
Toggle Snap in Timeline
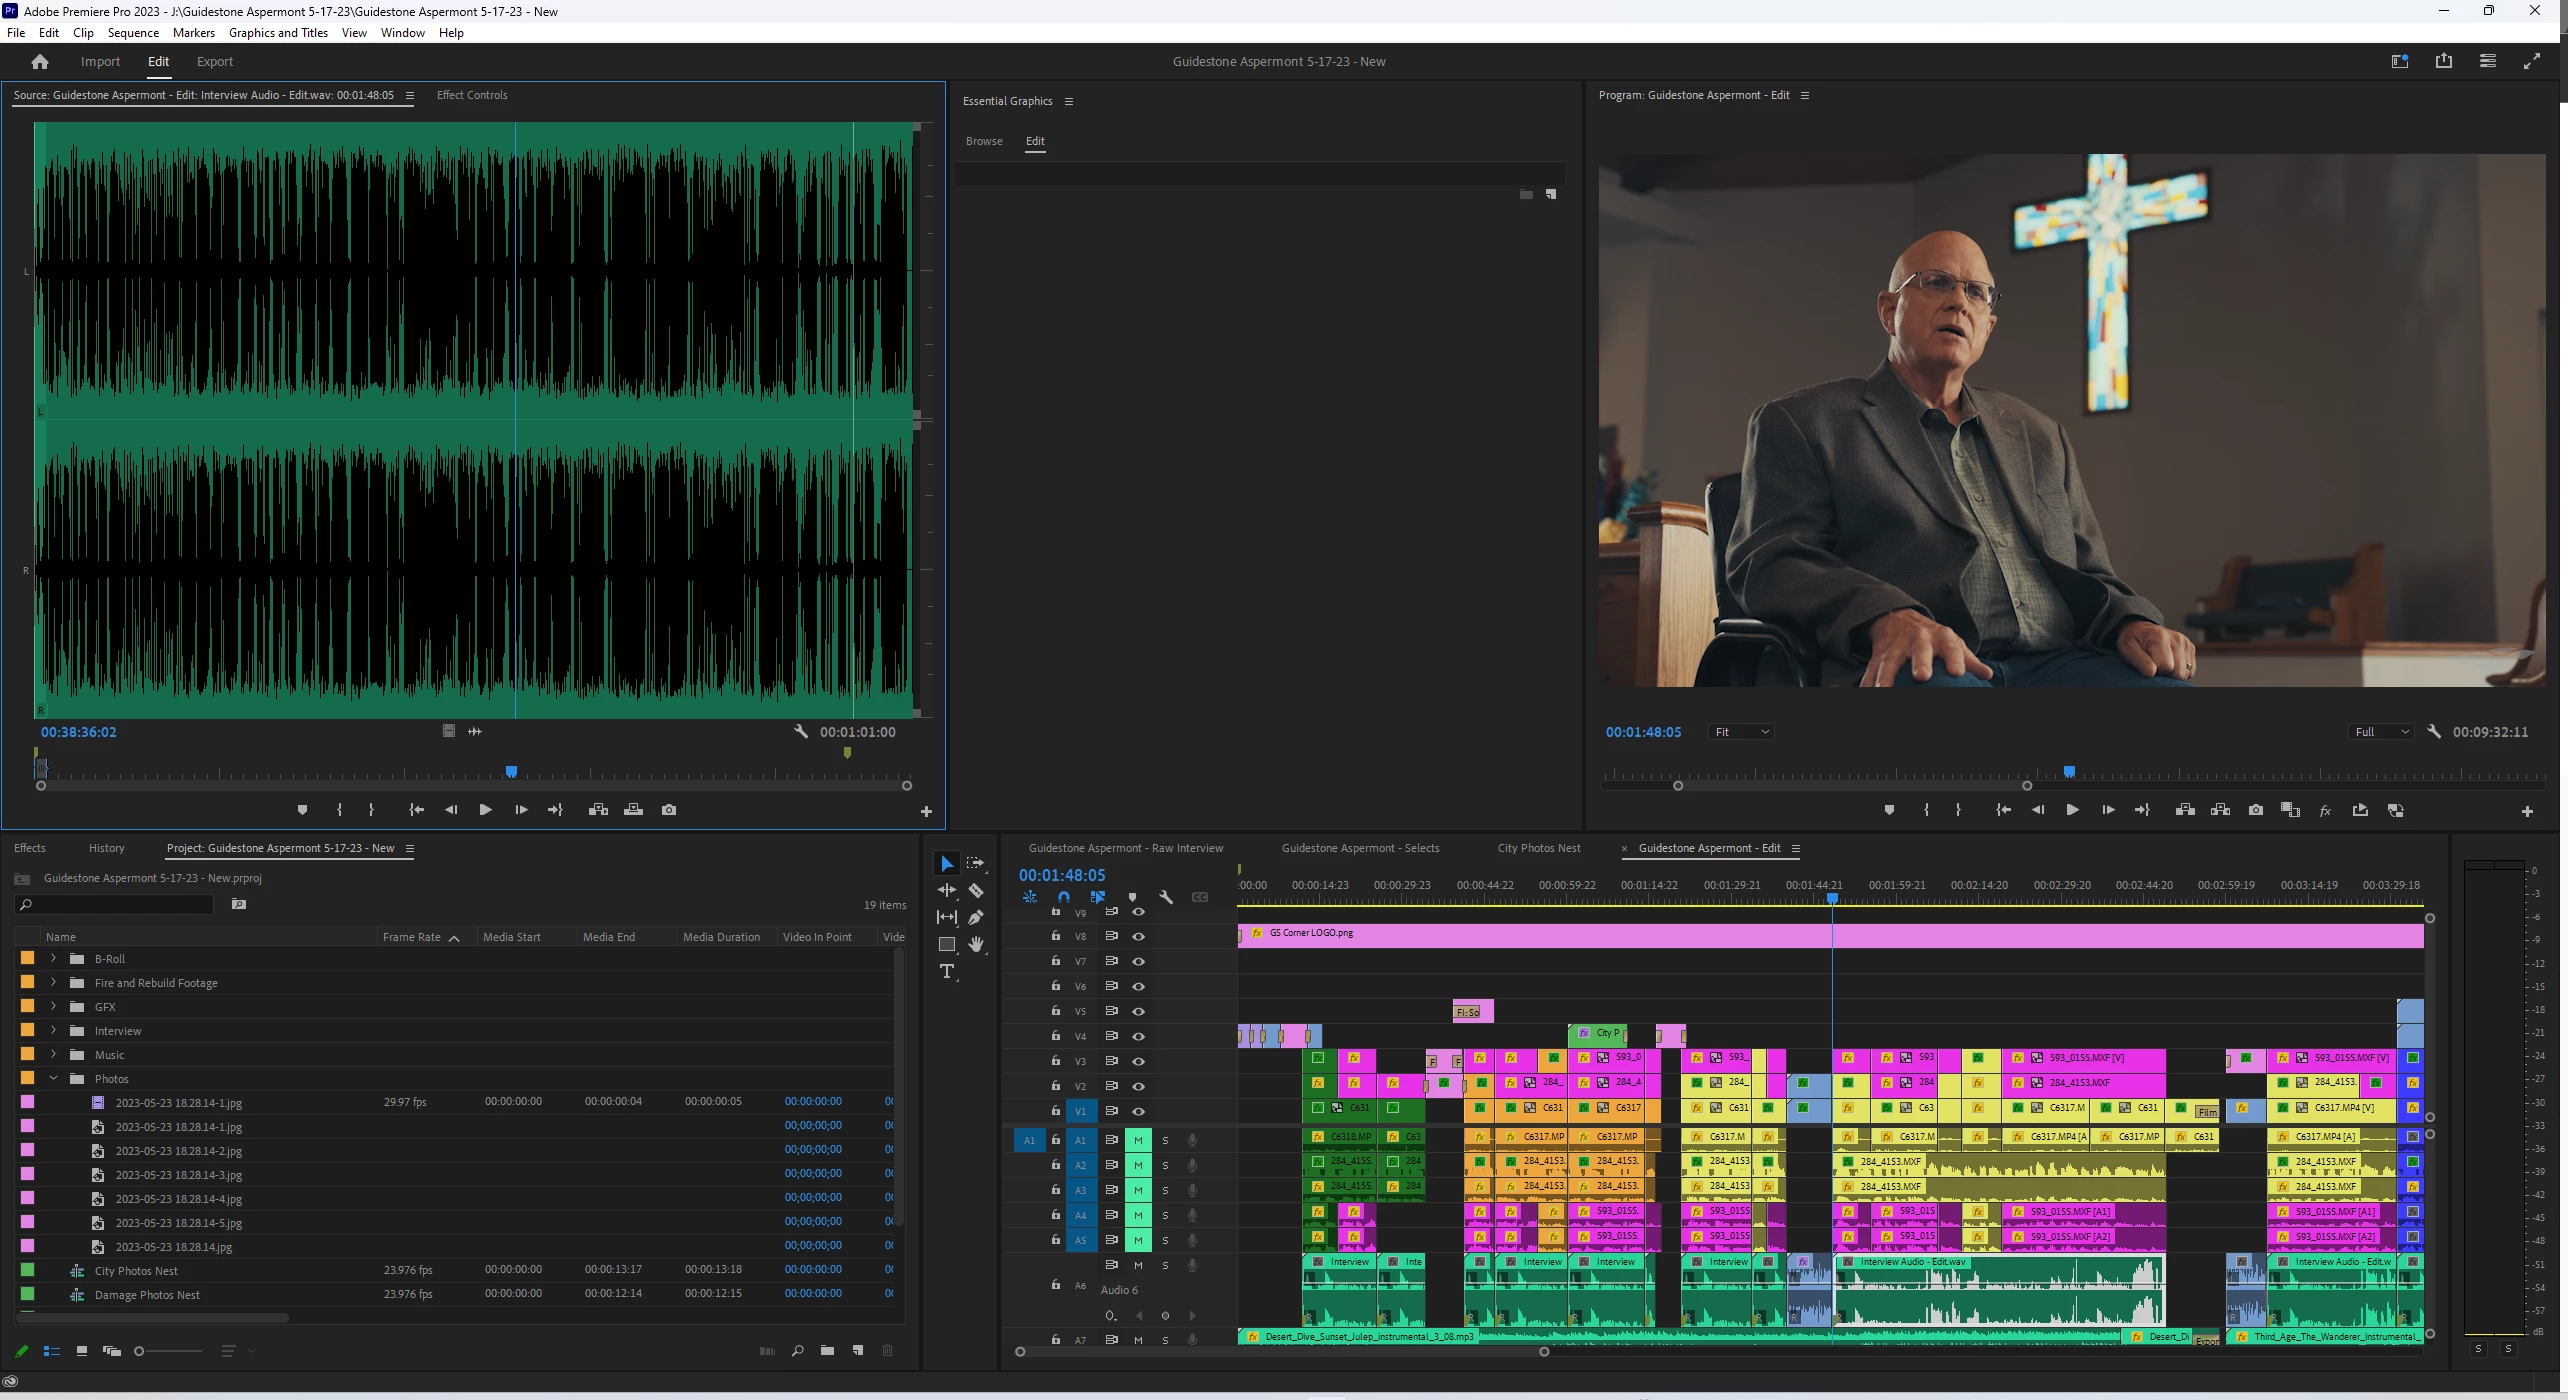click(x=1064, y=897)
